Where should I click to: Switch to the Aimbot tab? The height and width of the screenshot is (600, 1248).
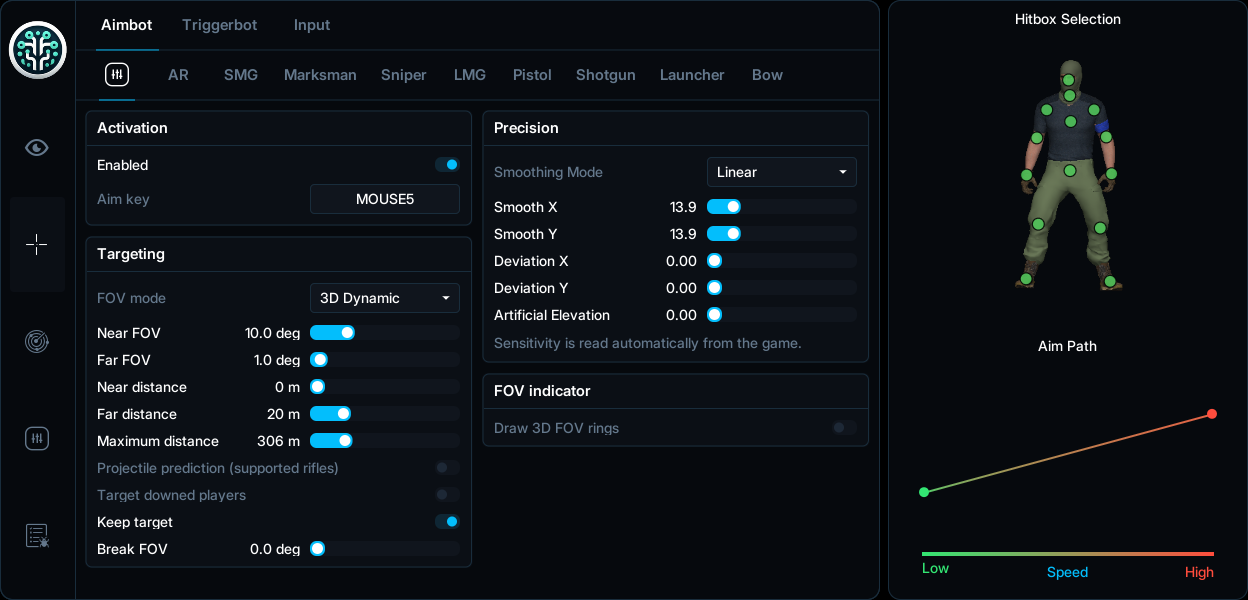click(x=127, y=25)
